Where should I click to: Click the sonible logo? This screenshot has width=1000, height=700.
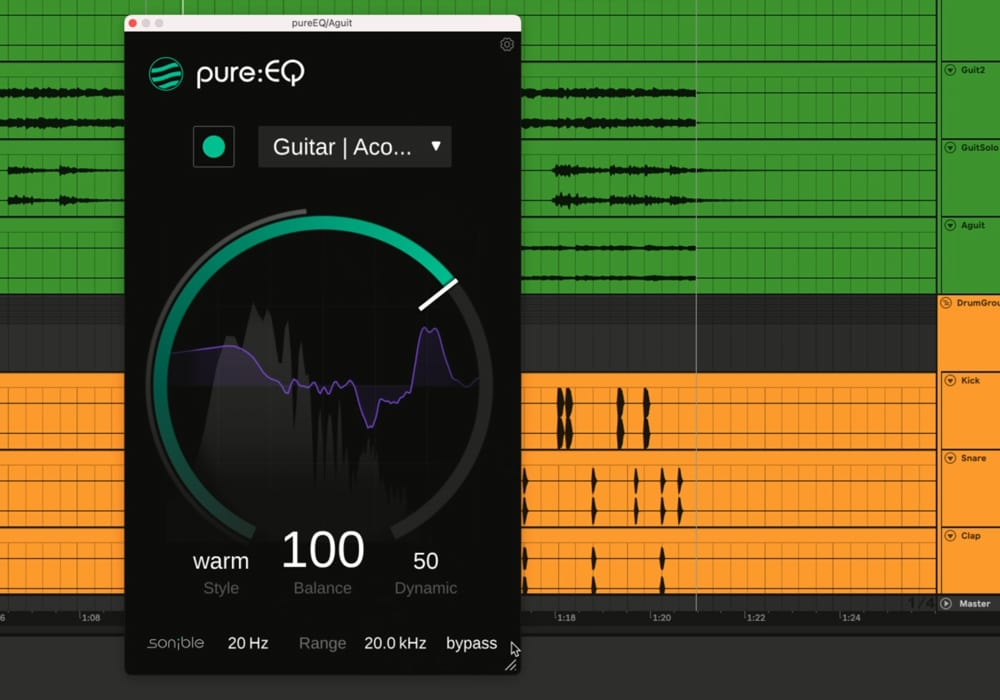pyautogui.click(x=176, y=643)
